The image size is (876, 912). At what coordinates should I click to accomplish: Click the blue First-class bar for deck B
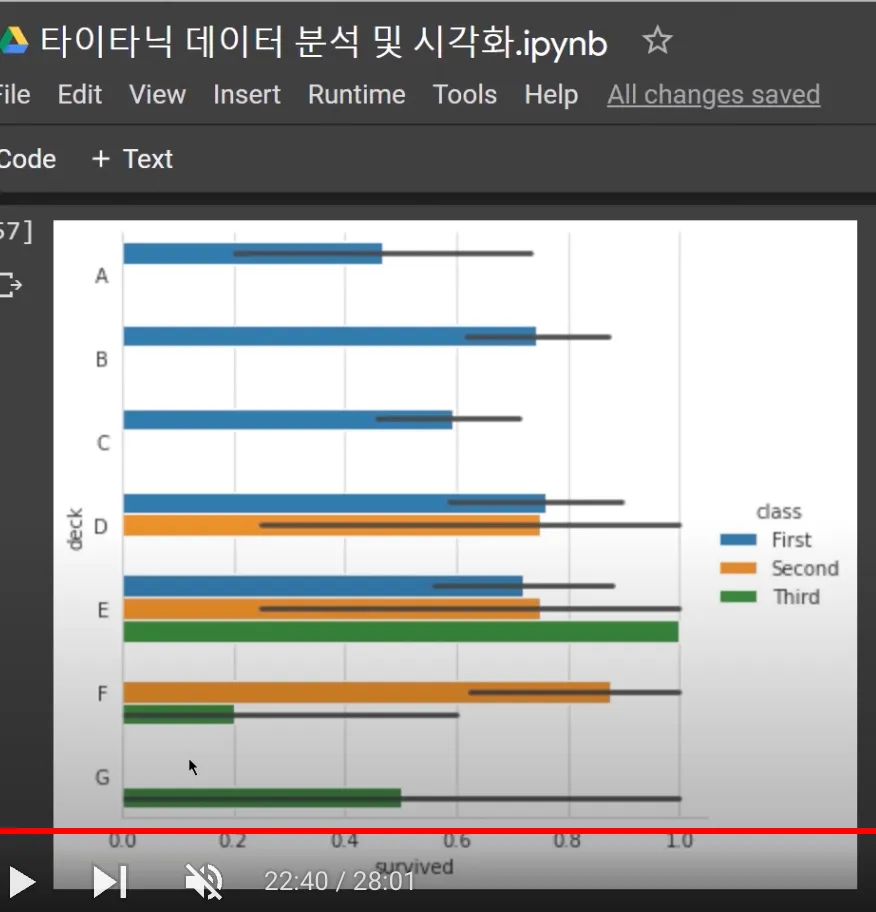[329, 336]
